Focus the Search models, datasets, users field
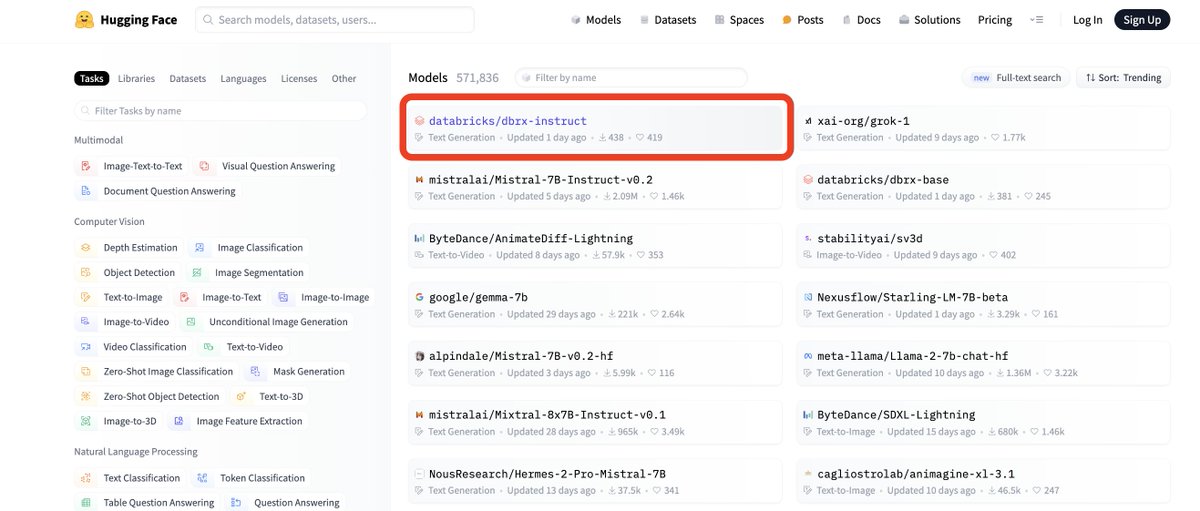Screen dimensions: 1200x511 pyautogui.click(x=335, y=19)
